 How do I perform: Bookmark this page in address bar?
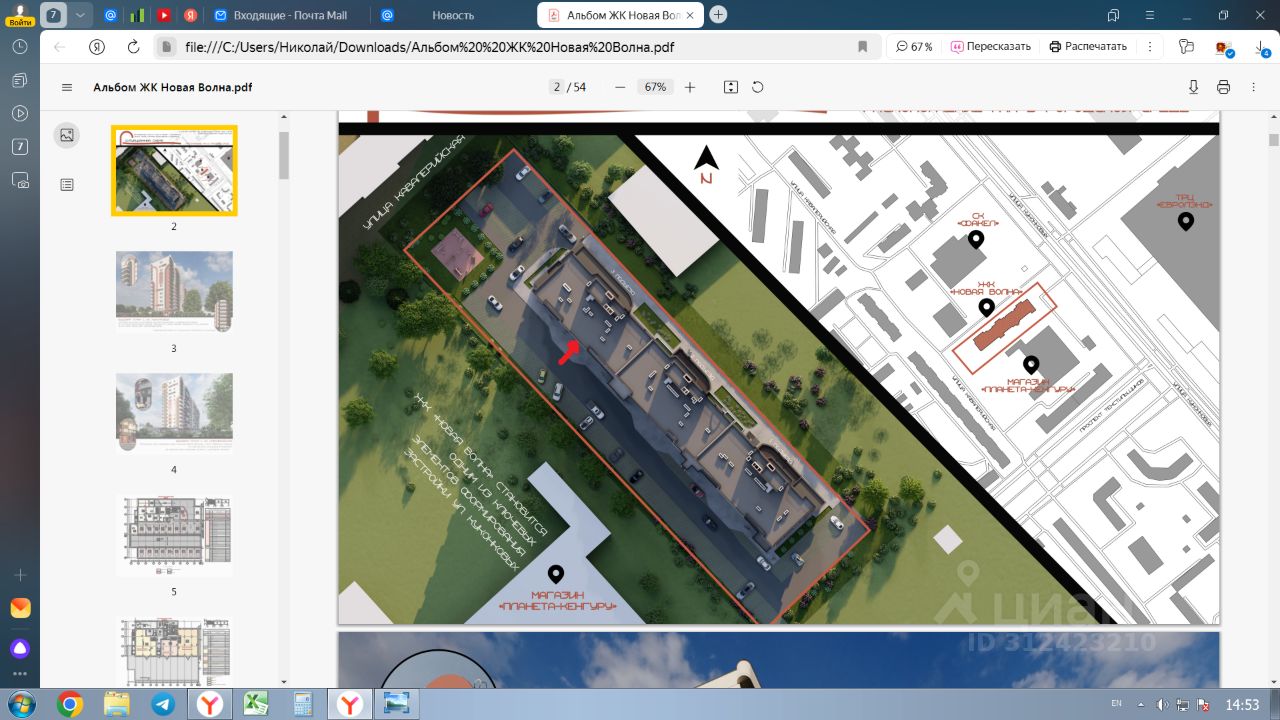862,47
